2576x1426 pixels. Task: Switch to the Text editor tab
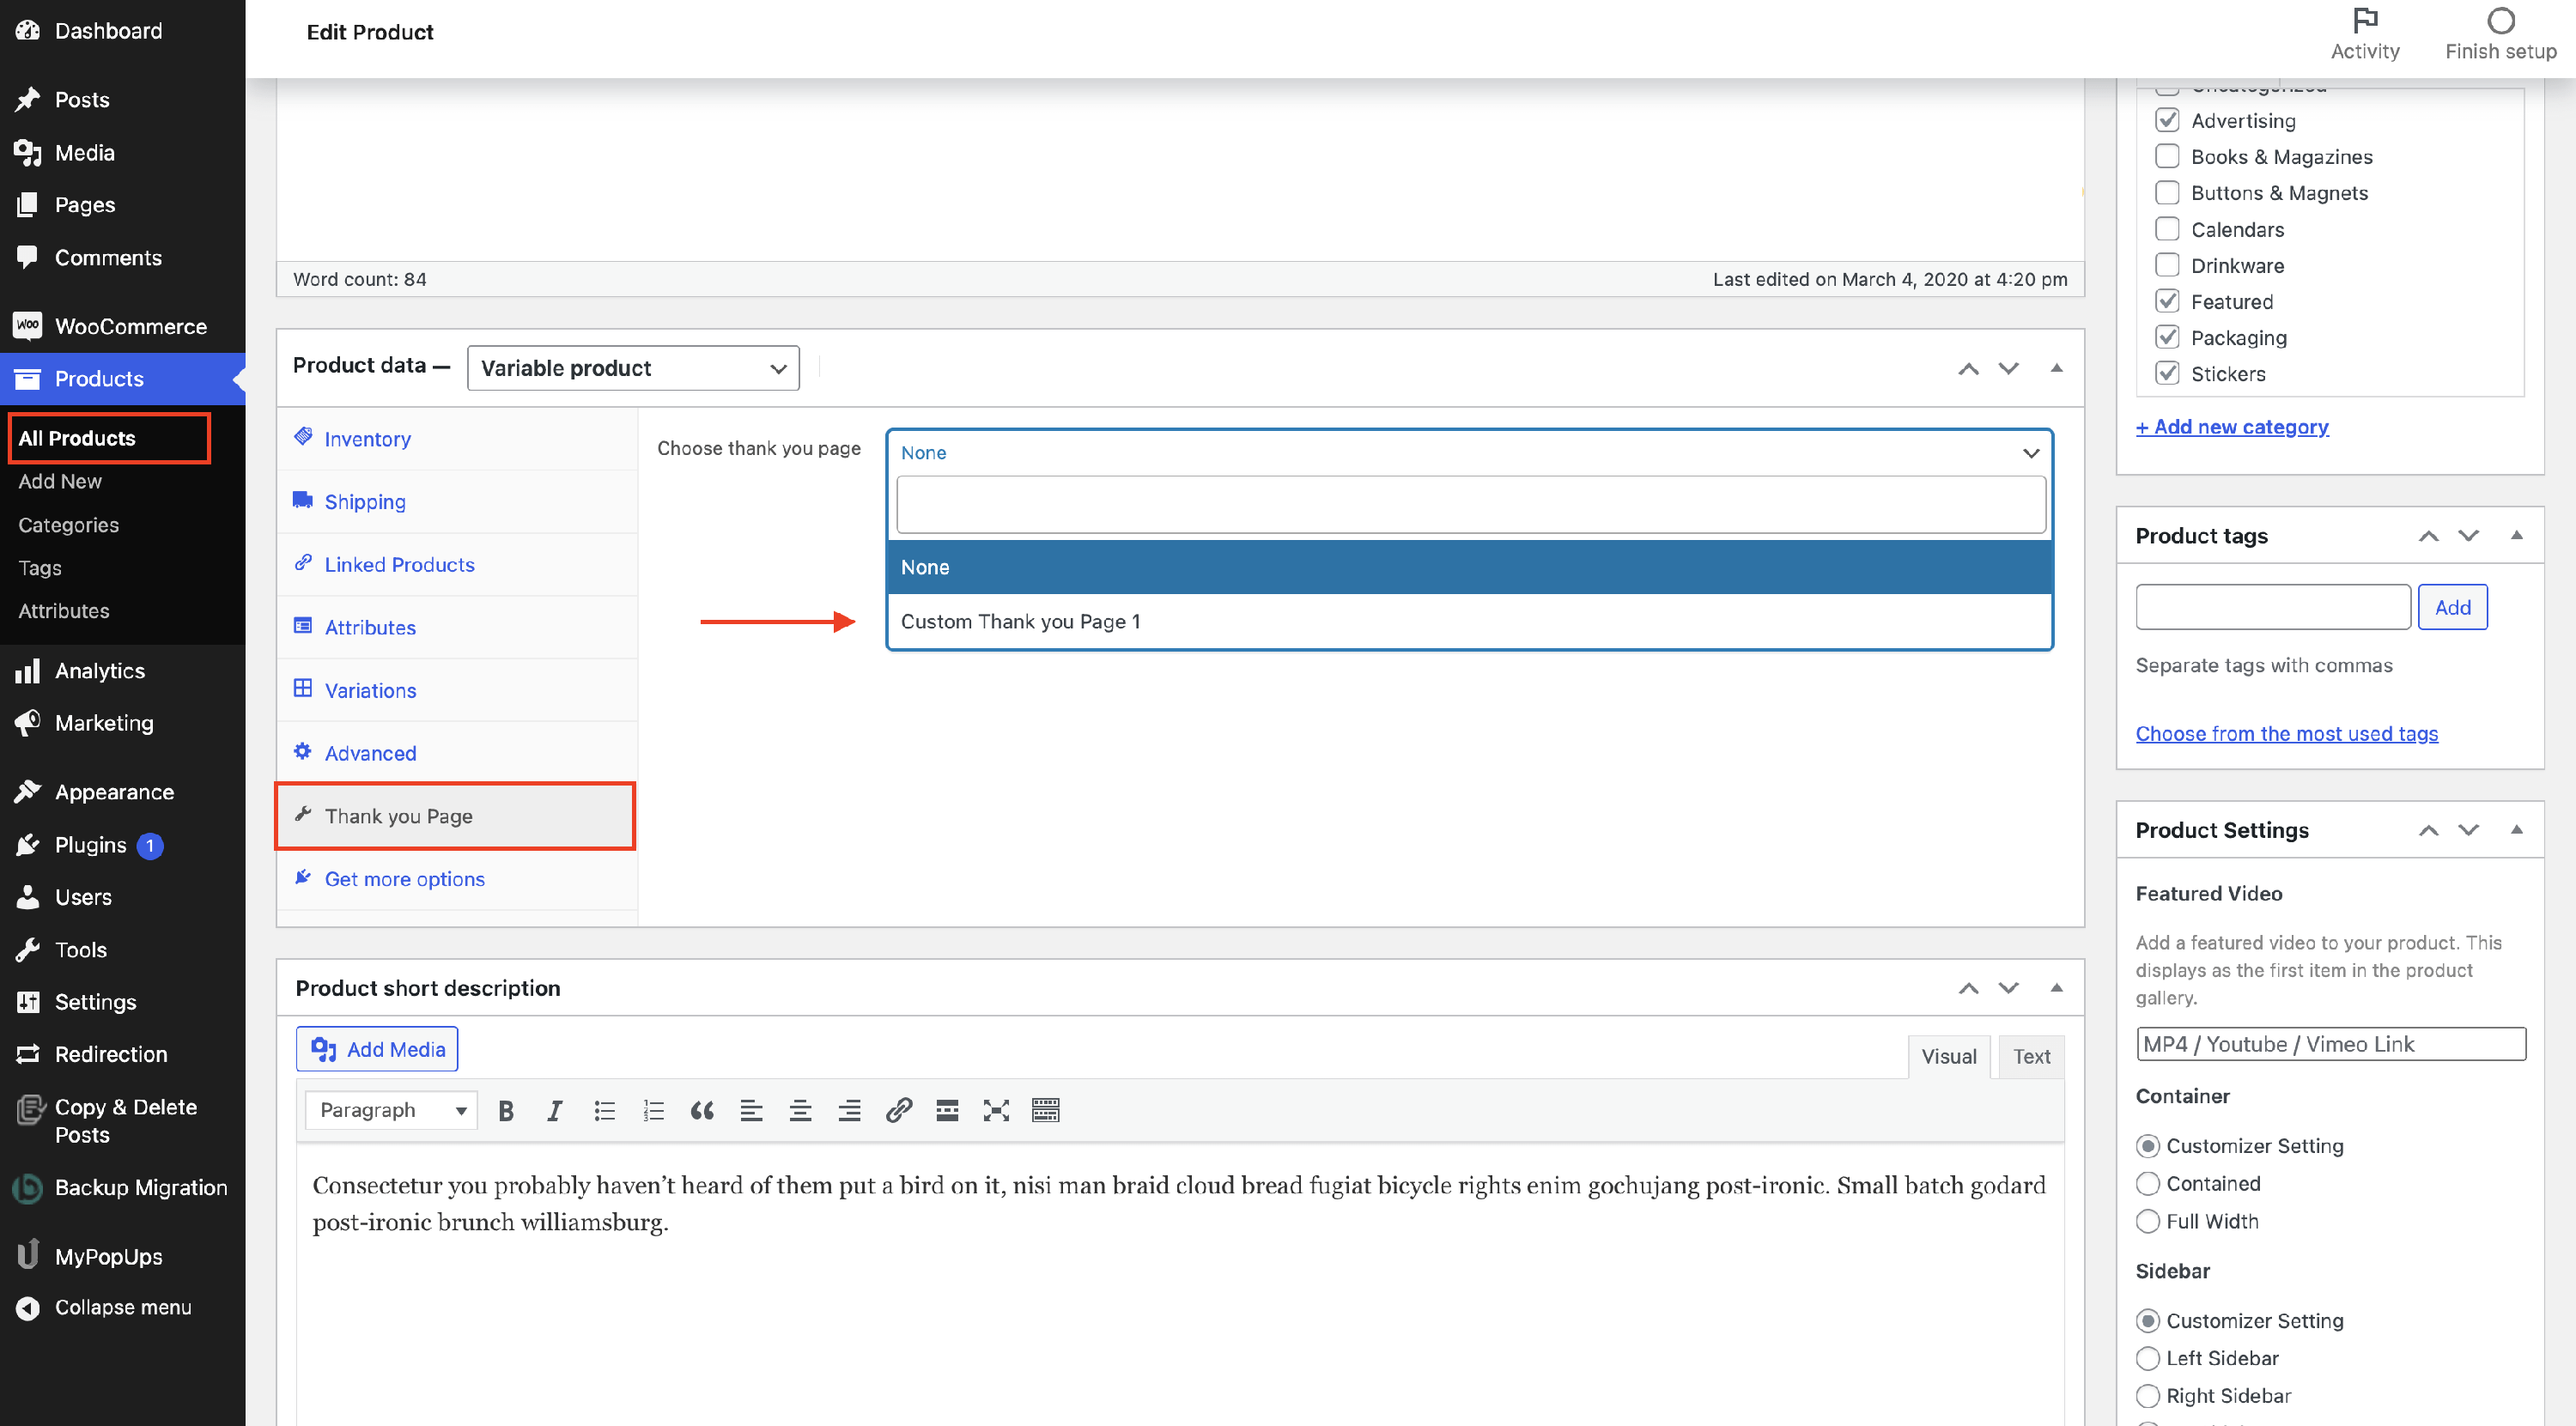(x=2031, y=1056)
